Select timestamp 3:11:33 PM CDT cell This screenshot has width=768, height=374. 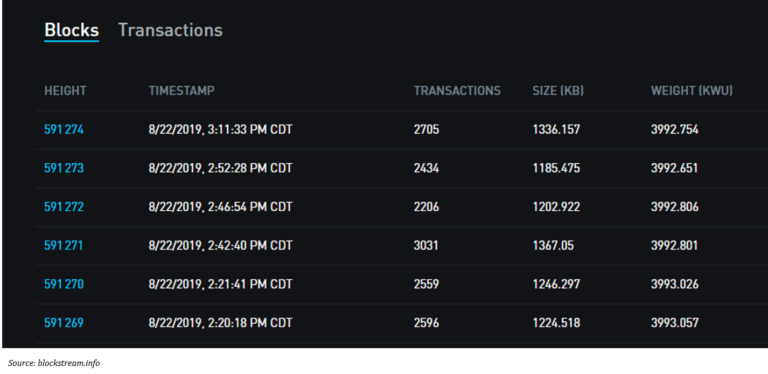220,130
